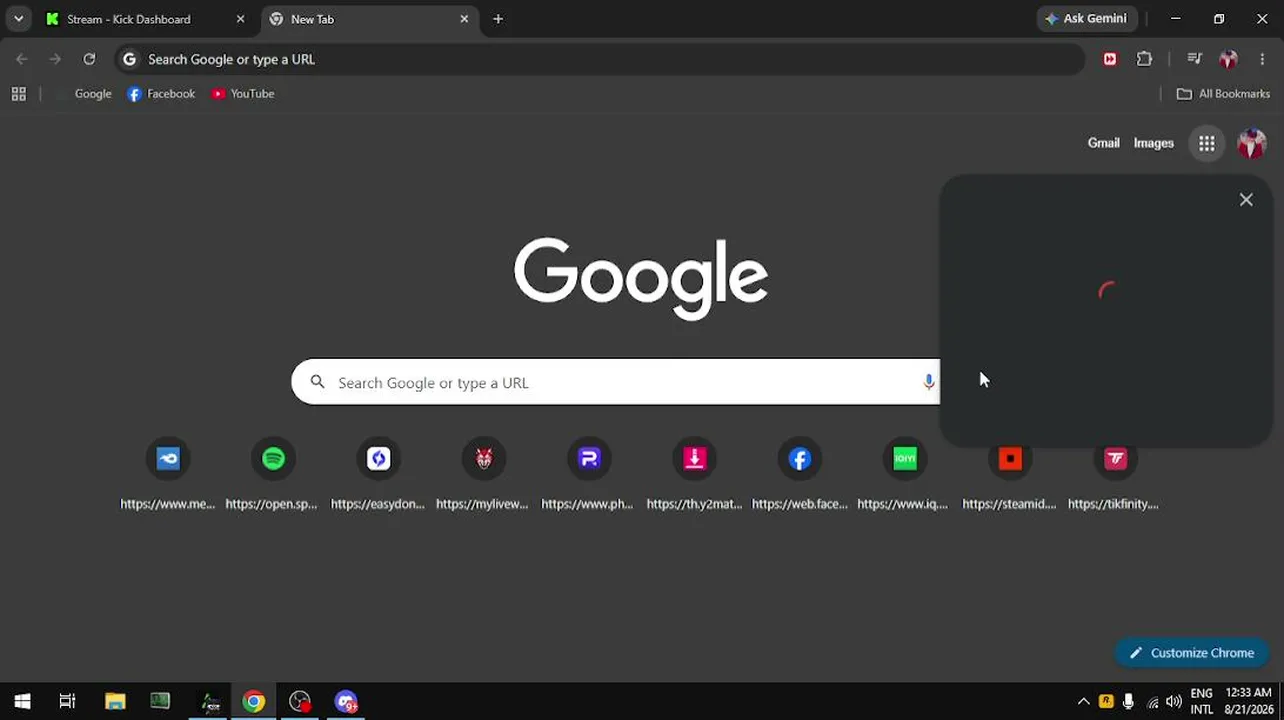Close the Stream - Kick Dashboard tab
The image size is (1284, 720).
240,19
